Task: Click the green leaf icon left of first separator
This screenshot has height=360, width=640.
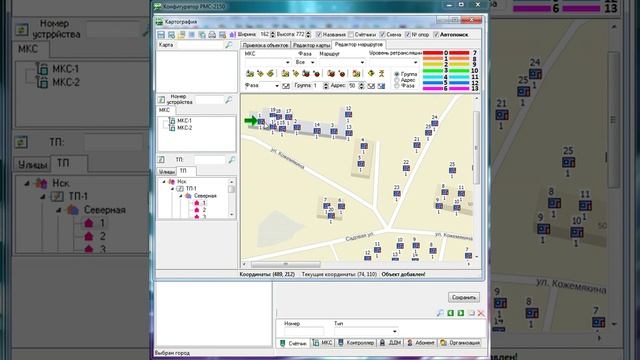Action: 270,73
